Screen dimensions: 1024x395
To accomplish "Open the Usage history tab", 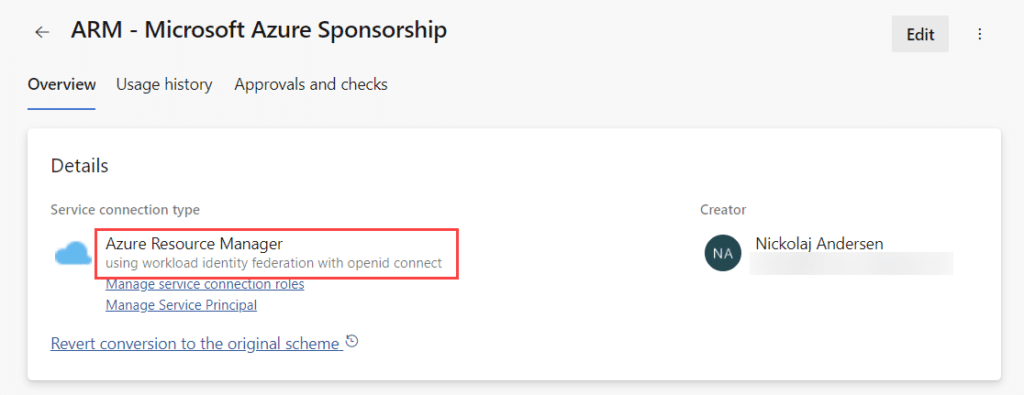I will (x=164, y=84).
